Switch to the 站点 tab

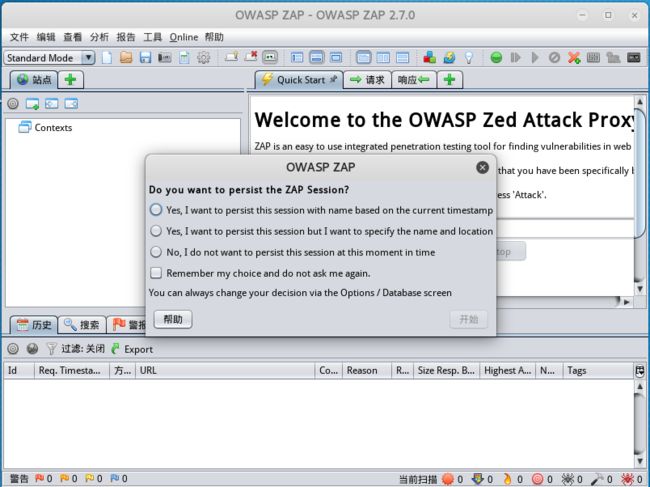34,80
